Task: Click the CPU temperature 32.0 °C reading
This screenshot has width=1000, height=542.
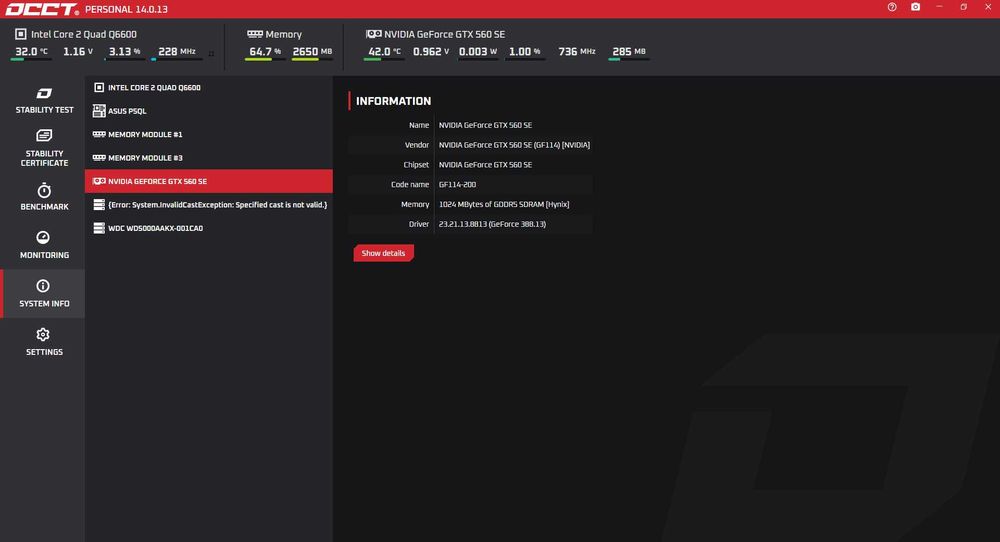Action: [31, 52]
